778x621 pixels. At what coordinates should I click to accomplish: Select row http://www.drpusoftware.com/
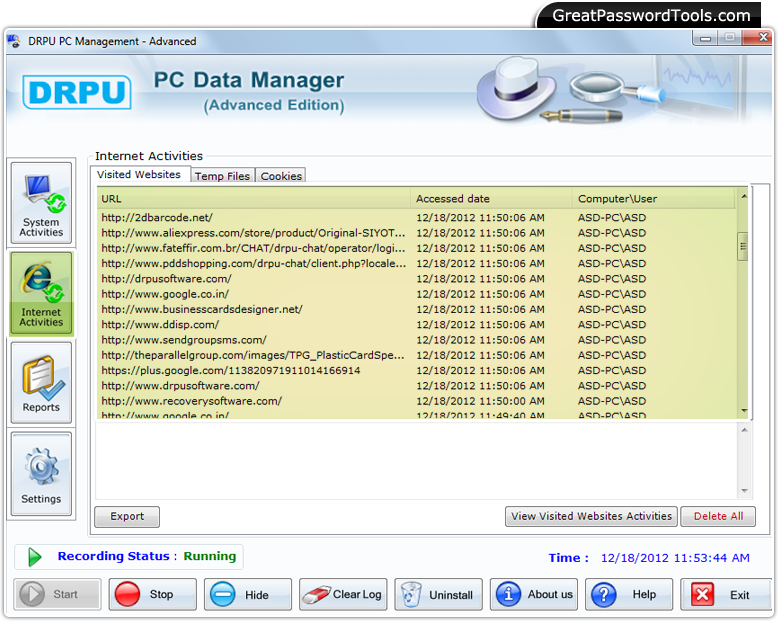point(417,386)
